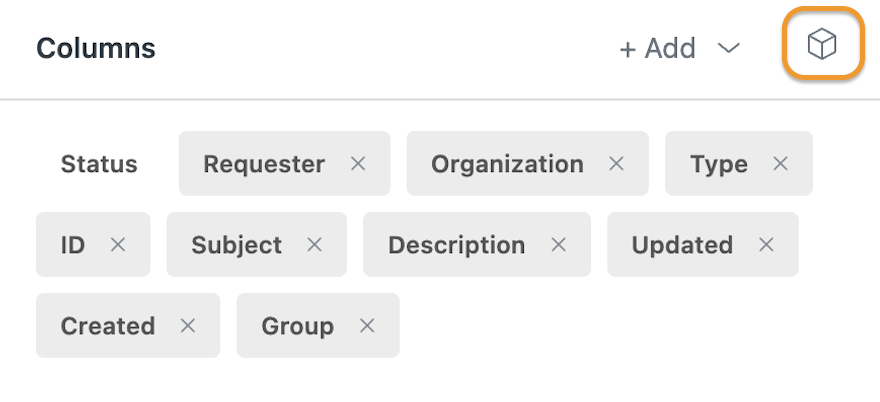The image size is (880, 402).
Task: Select the Created column chip
Action: click(x=128, y=325)
